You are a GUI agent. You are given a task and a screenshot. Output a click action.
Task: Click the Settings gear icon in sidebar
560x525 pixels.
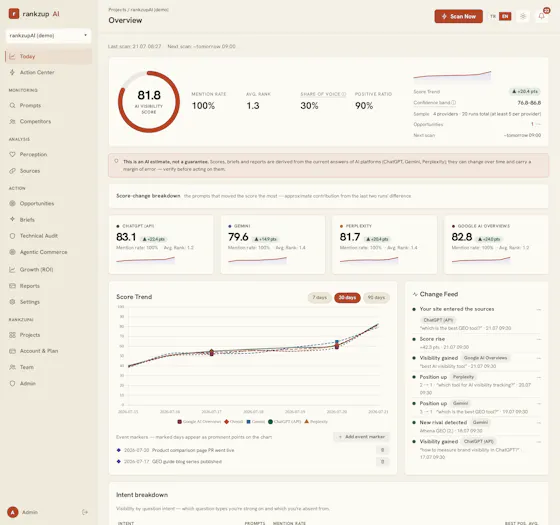(x=12, y=302)
